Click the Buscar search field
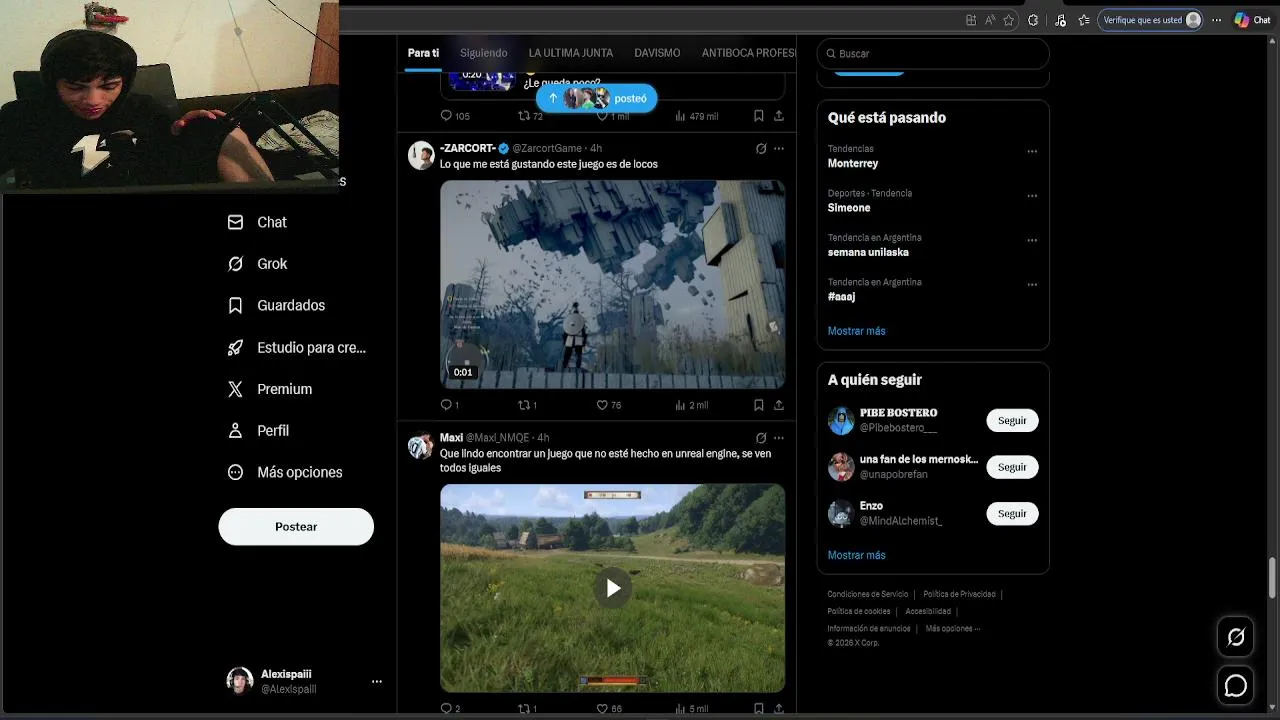 coord(933,53)
